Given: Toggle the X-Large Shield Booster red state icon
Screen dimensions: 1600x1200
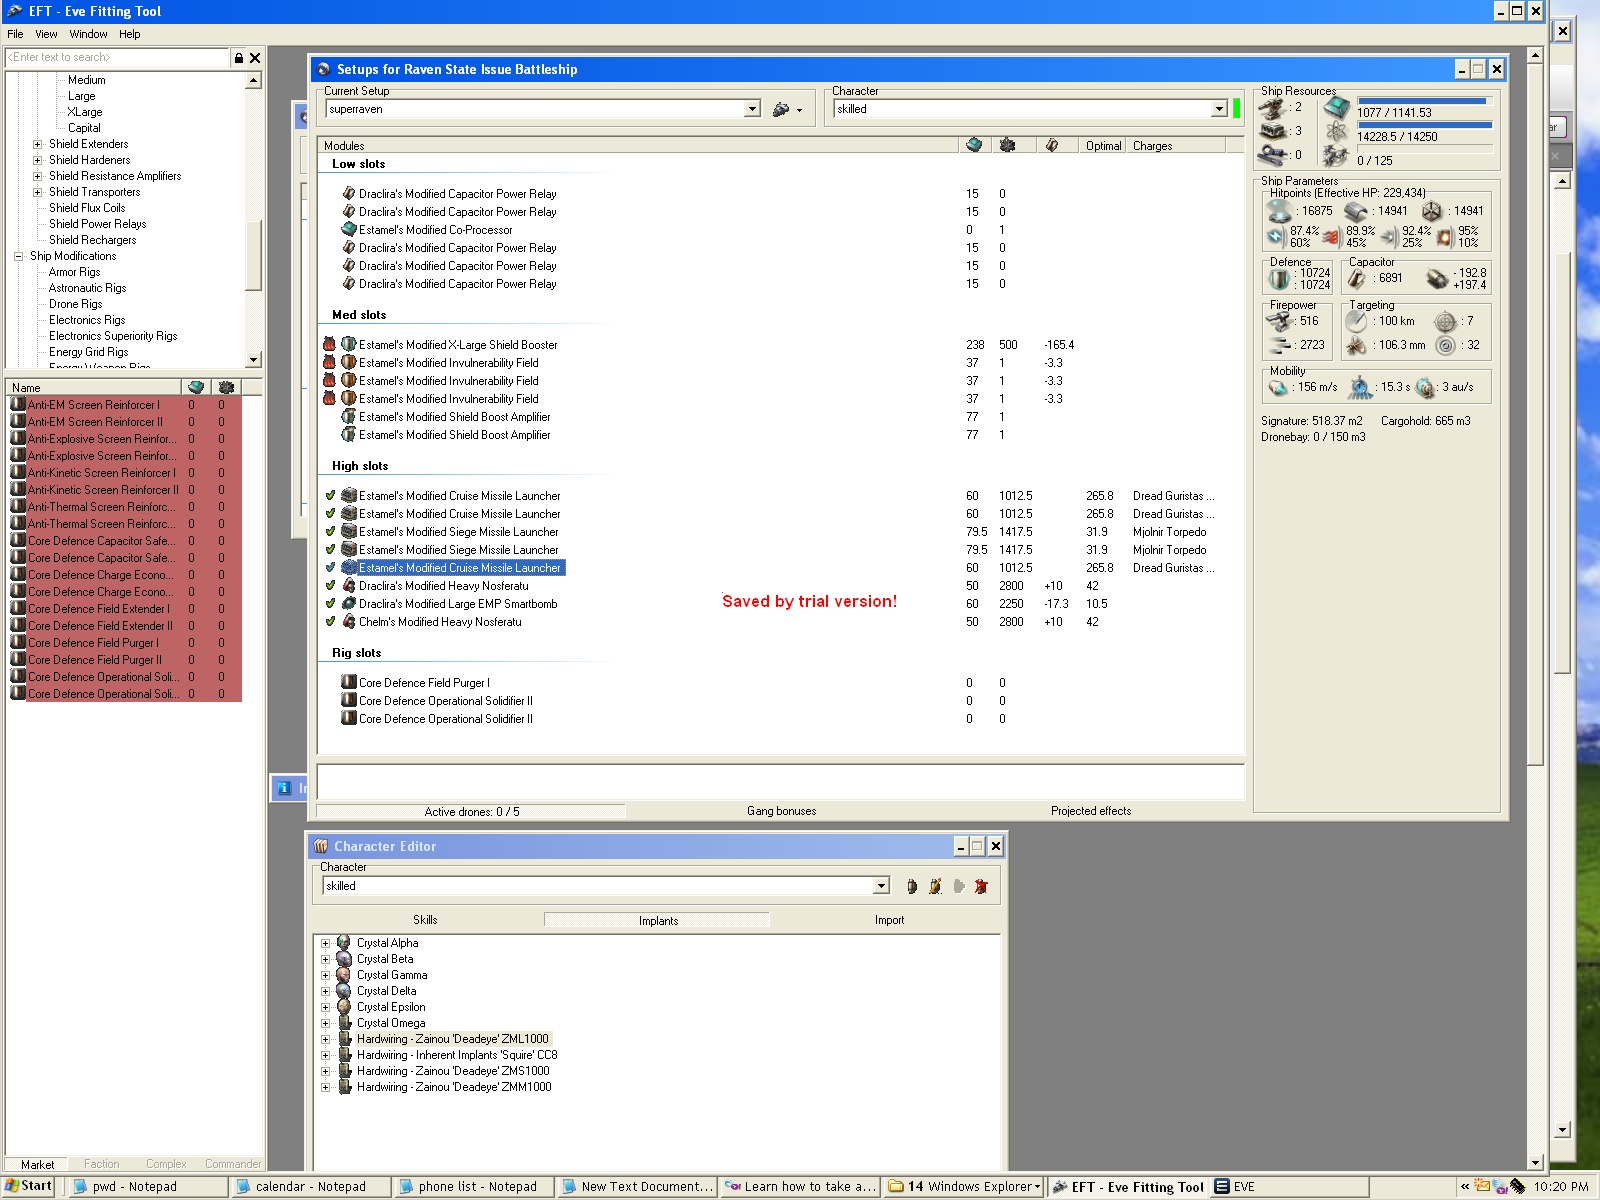Looking at the screenshot, I should pyautogui.click(x=329, y=344).
